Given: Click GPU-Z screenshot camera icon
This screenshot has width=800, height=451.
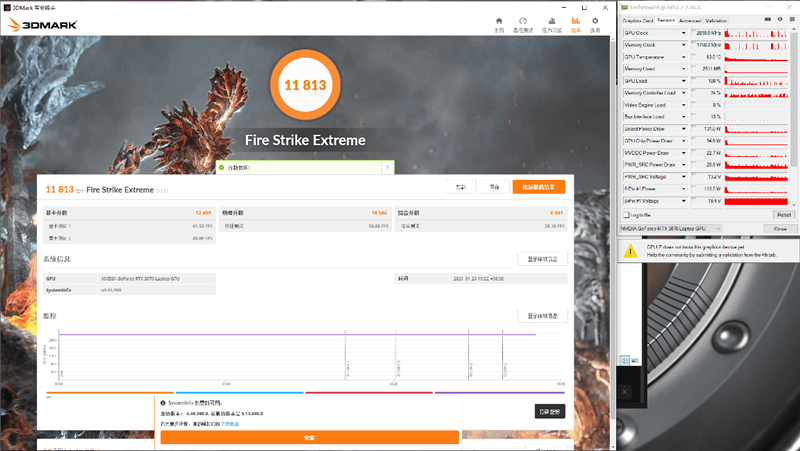Looking at the screenshot, I should tap(767, 19).
